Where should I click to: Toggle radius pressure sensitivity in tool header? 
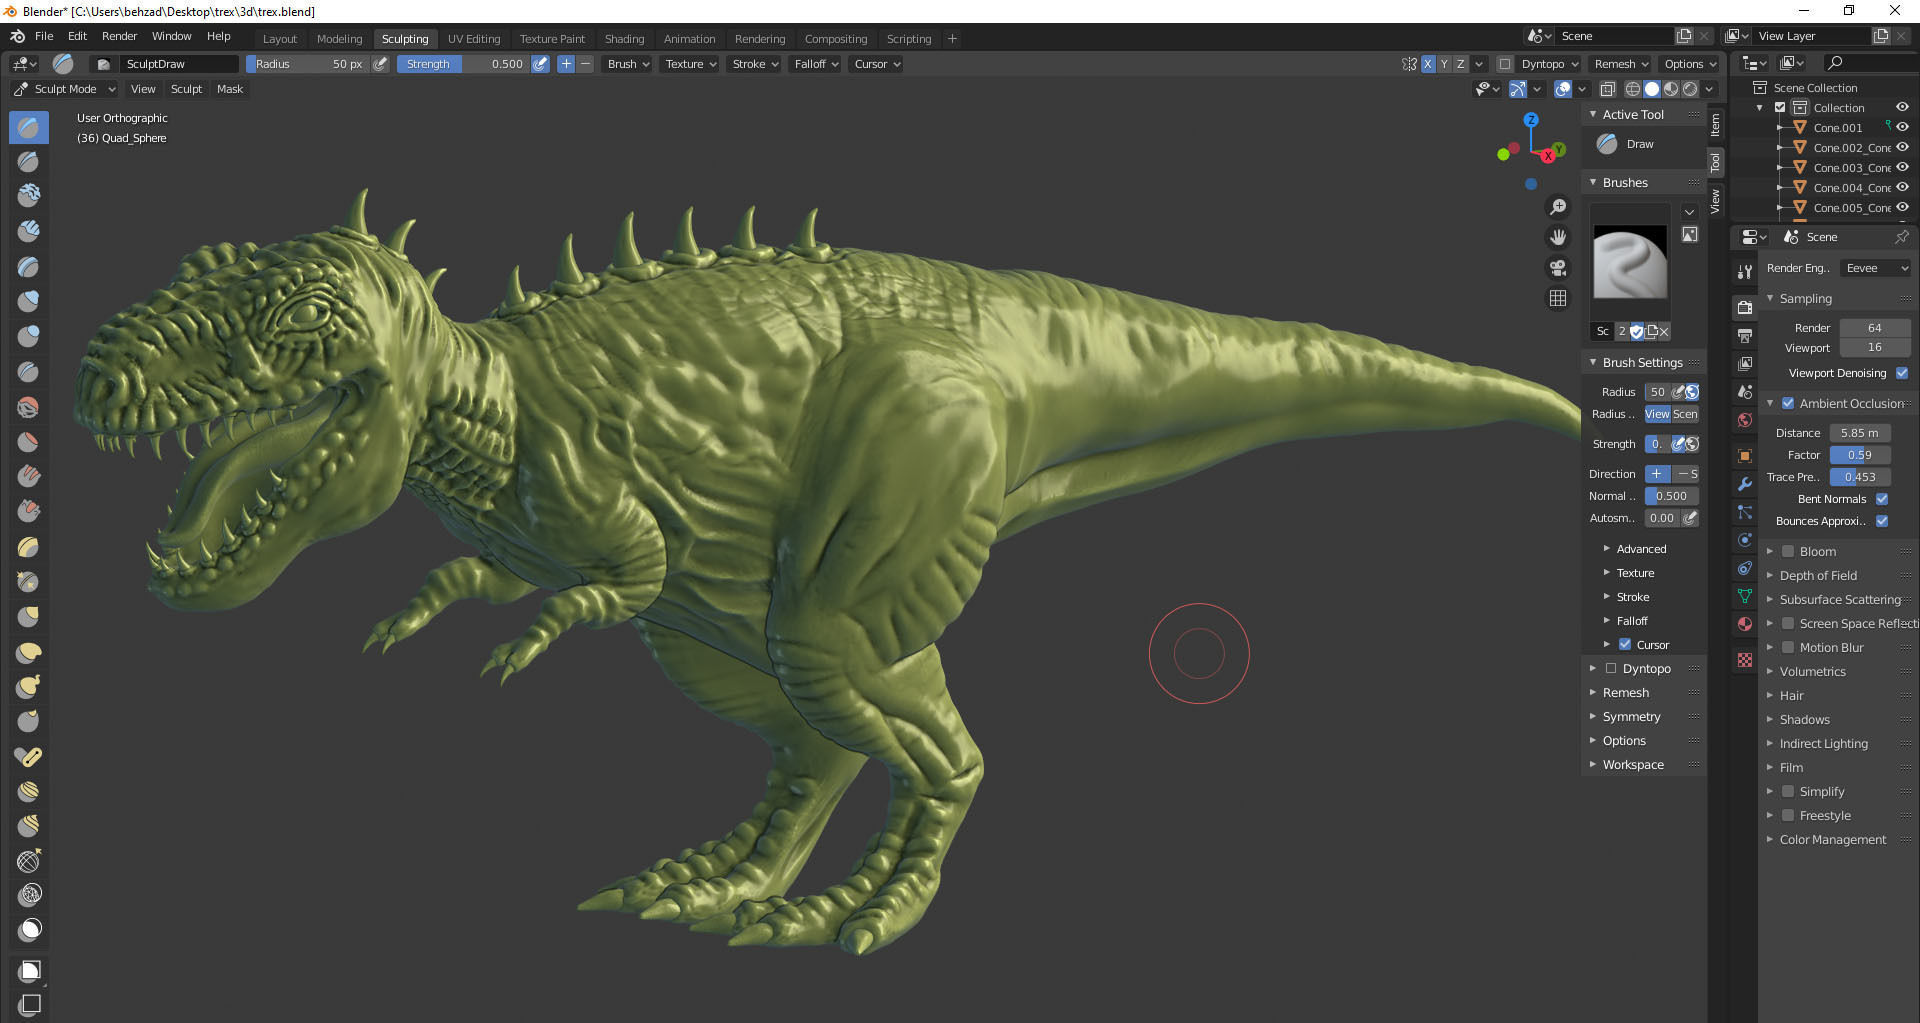[381, 64]
